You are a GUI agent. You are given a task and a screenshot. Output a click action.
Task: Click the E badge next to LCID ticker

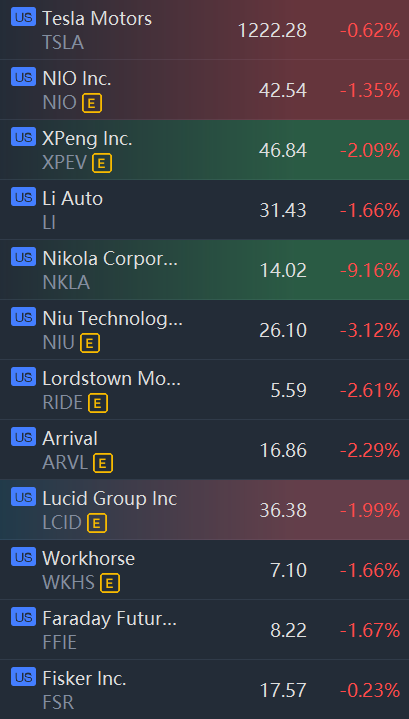point(97,524)
